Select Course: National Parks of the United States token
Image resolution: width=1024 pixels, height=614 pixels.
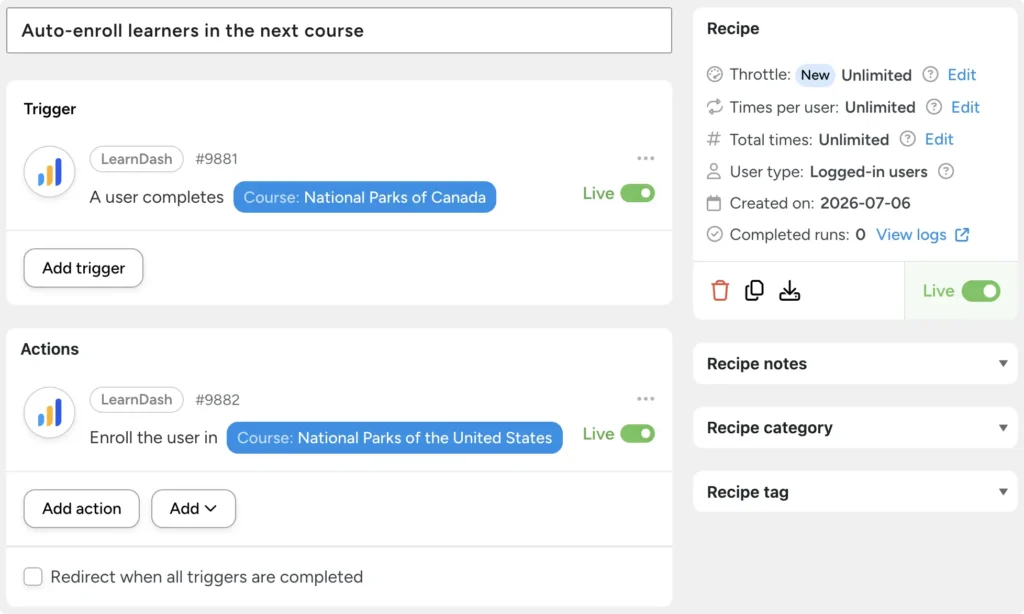coord(394,438)
